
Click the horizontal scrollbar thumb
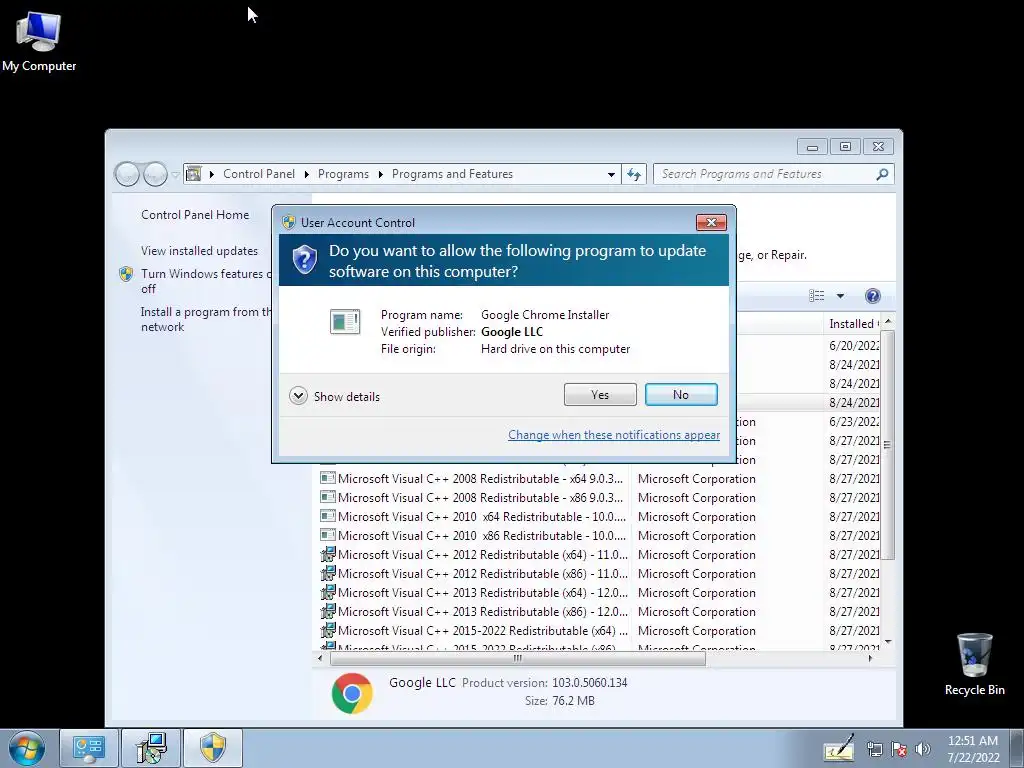click(517, 658)
